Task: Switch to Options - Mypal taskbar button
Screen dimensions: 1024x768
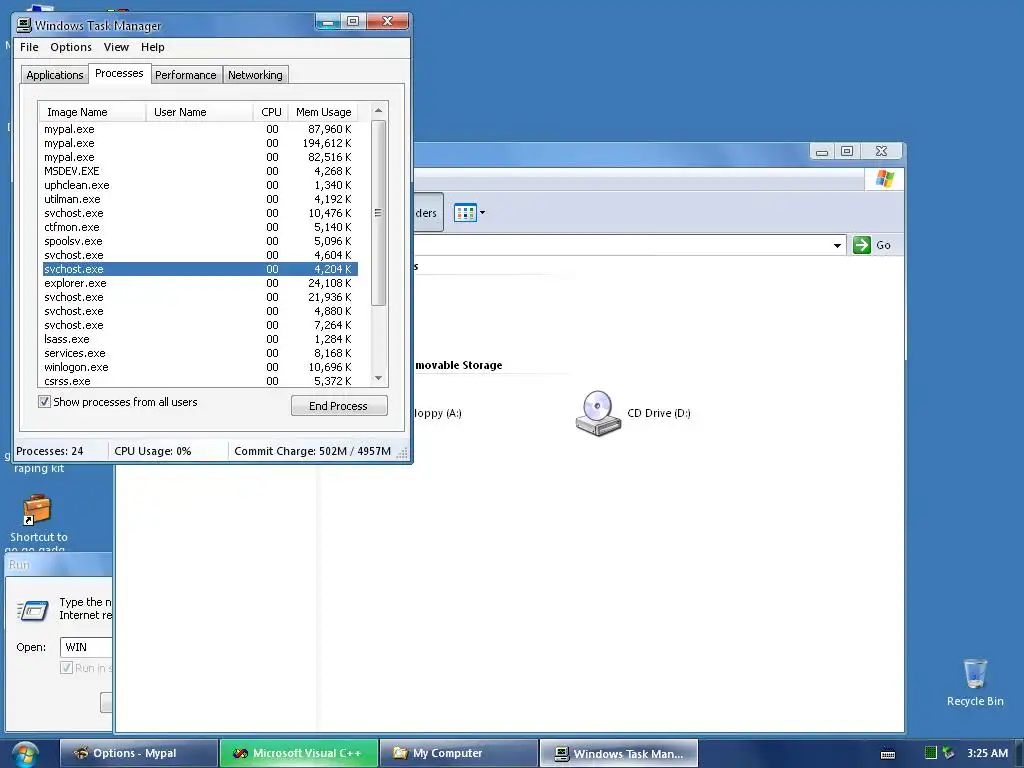Action: click(138, 753)
